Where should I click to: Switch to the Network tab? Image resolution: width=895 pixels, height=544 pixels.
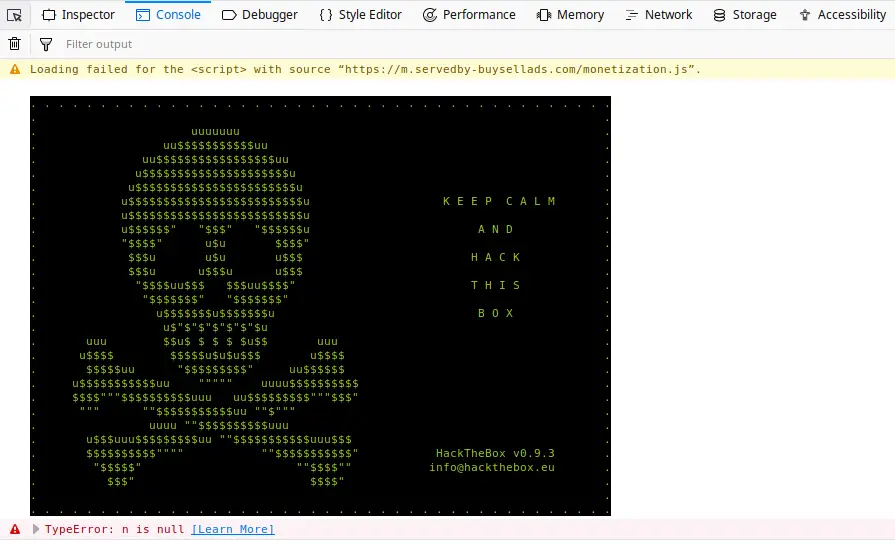(659, 15)
